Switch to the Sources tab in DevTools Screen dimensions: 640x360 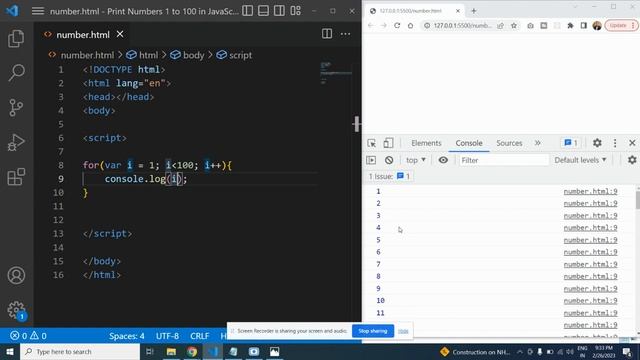coord(509,143)
